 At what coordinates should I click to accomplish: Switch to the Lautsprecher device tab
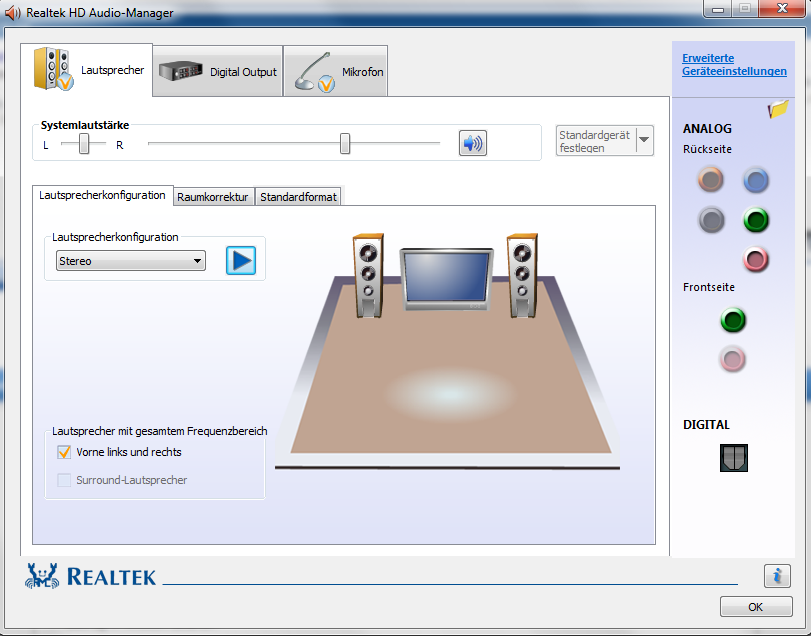tap(87, 70)
